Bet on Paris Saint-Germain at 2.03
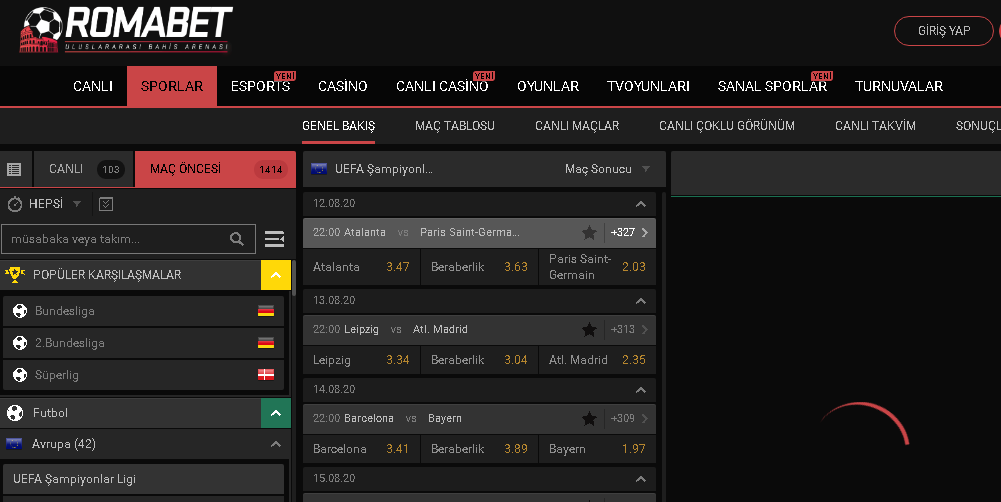The width and height of the screenshot is (1001, 502). click(x=597, y=267)
